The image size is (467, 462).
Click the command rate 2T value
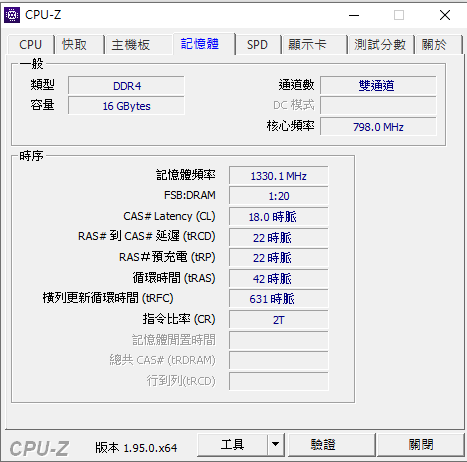pos(279,320)
